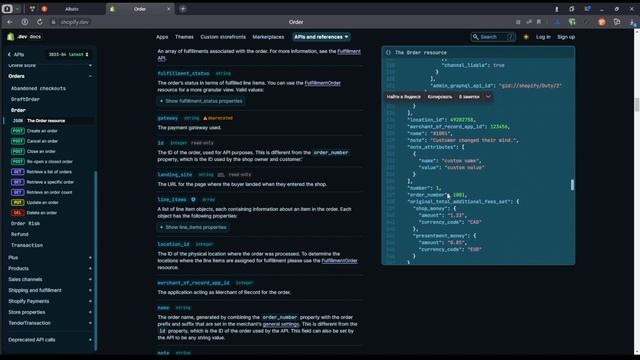The height and width of the screenshot is (360, 640).
Task: Expand the Plus sidebar section
Action: [x=90, y=258]
